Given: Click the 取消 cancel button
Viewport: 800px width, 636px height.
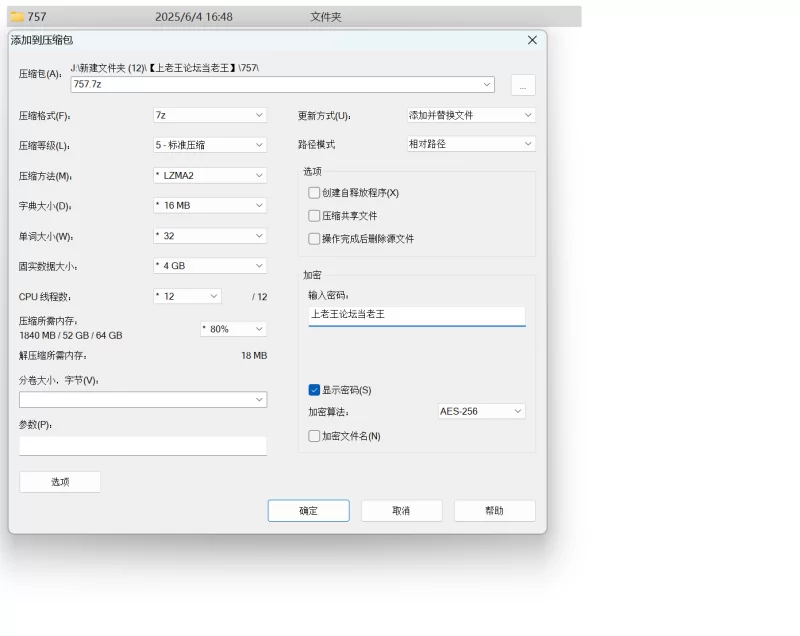Looking at the screenshot, I should pyautogui.click(x=402, y=511).
